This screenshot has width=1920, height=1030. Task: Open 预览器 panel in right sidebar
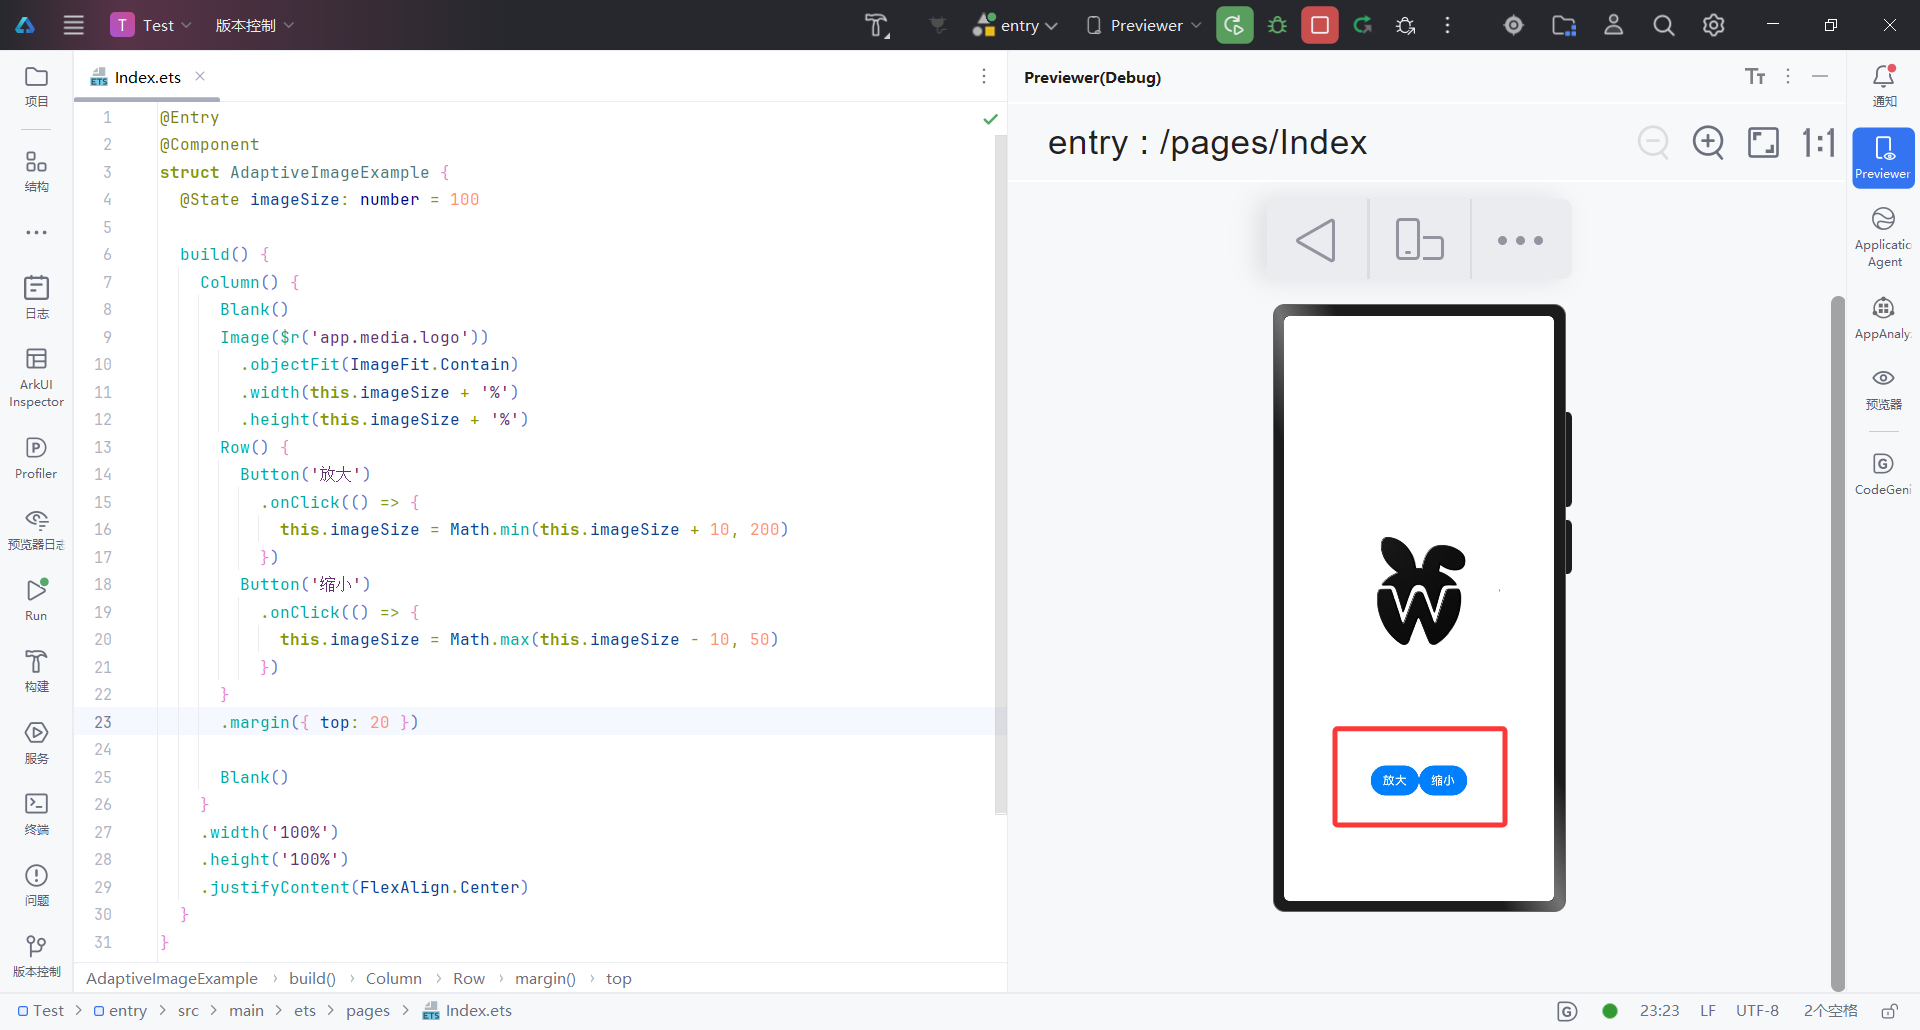coord(1884,389)
